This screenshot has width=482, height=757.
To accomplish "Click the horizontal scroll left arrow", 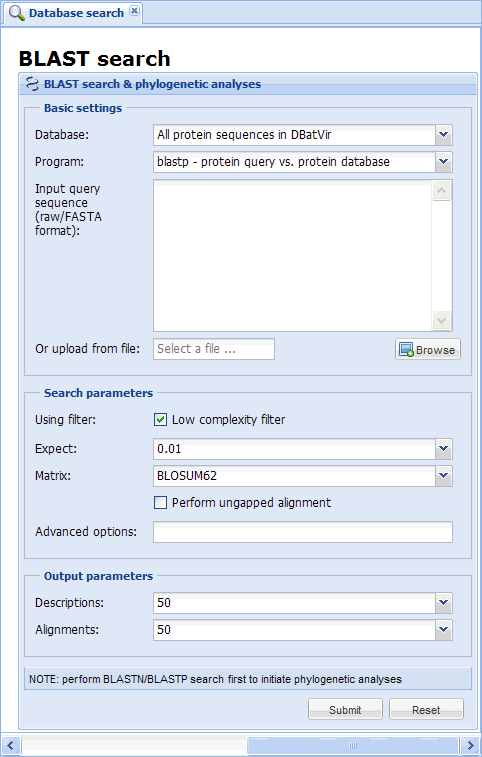I will (x=11, y=745).
